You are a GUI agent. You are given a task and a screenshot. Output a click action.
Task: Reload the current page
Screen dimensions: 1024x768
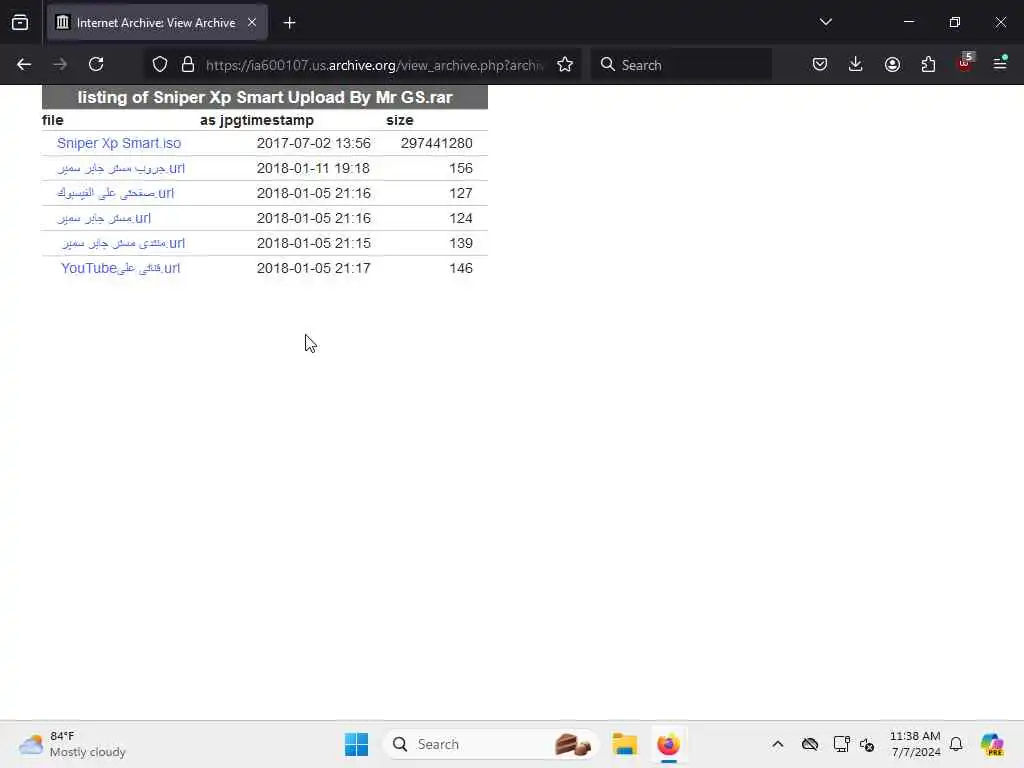point(96,64)
